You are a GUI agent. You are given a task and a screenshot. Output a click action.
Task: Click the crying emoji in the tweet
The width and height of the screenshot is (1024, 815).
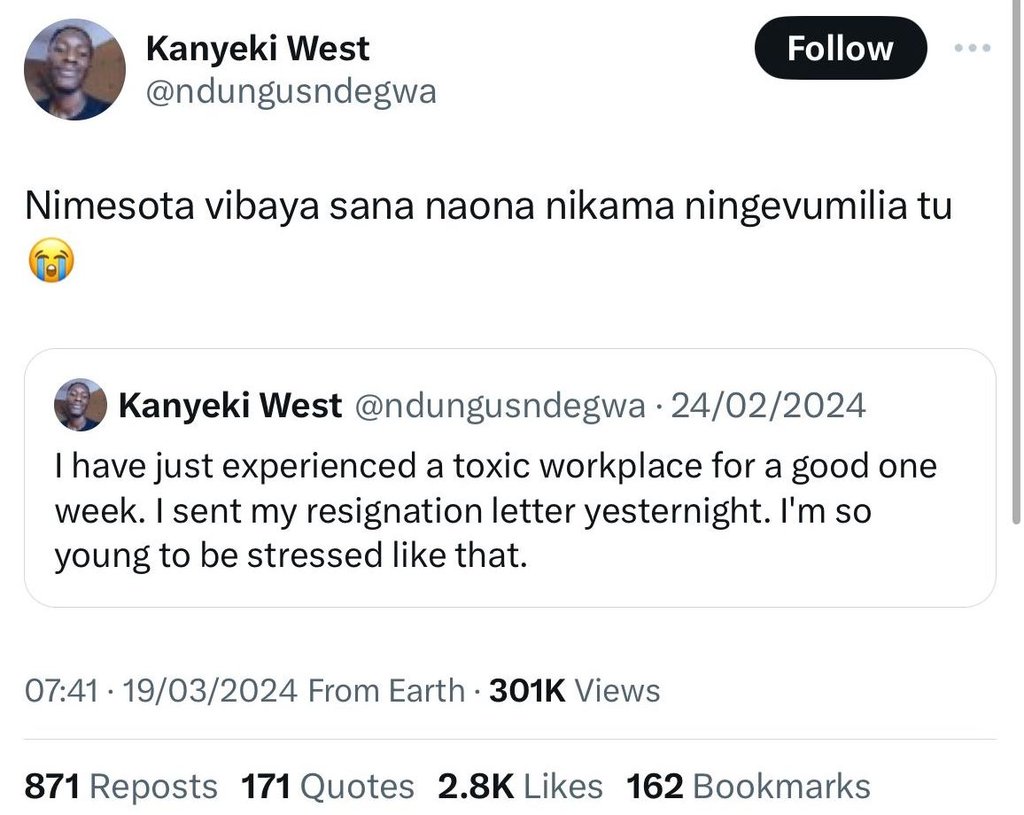coord(53,262)
